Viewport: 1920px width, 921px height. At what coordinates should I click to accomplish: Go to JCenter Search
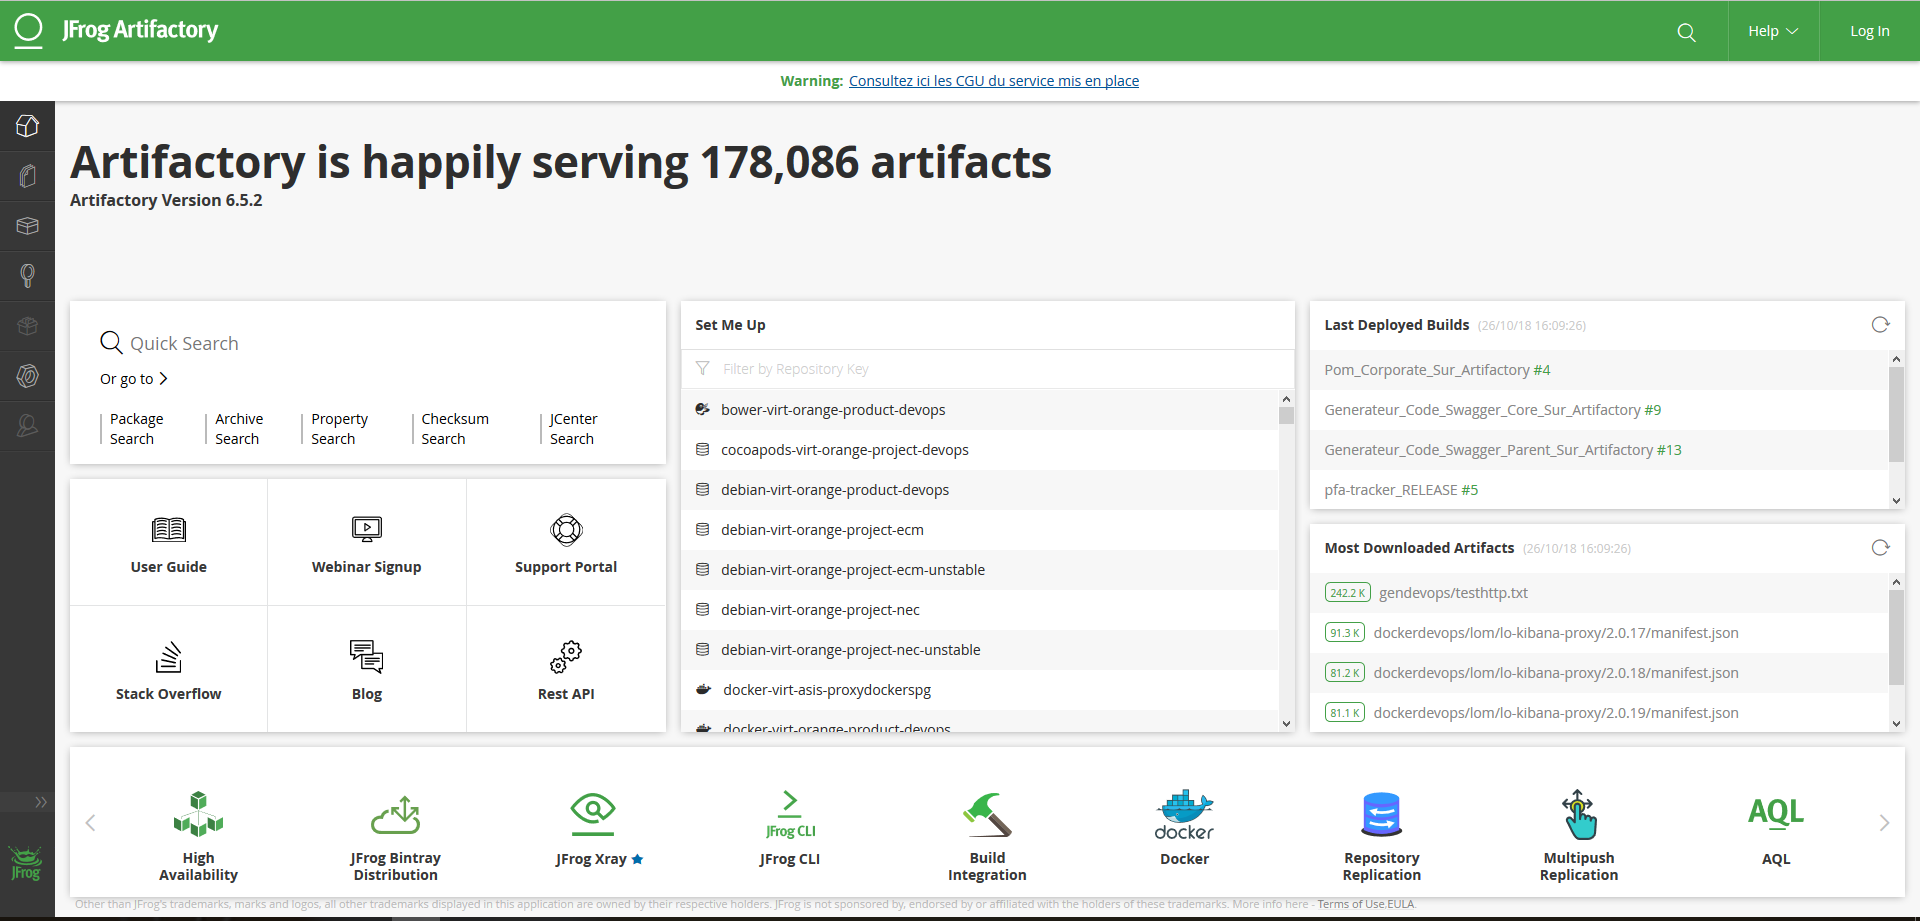pos(574,429)
